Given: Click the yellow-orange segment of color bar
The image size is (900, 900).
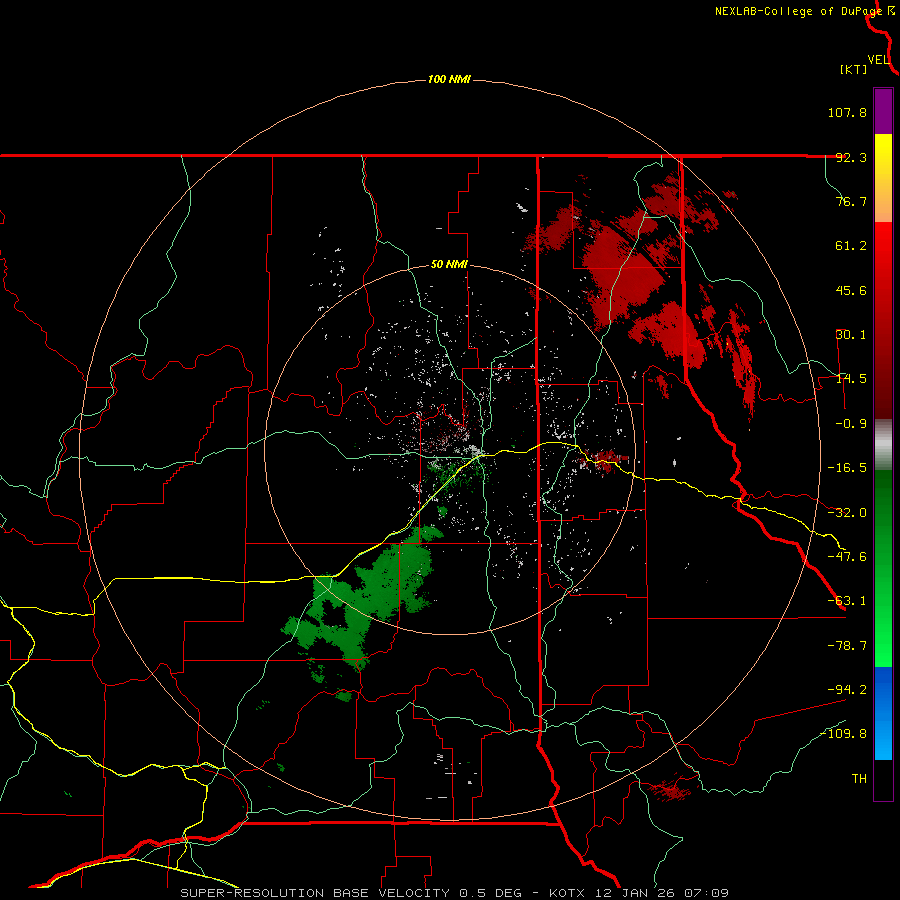Looking at the screenshot, I should (x=883, y=178).
